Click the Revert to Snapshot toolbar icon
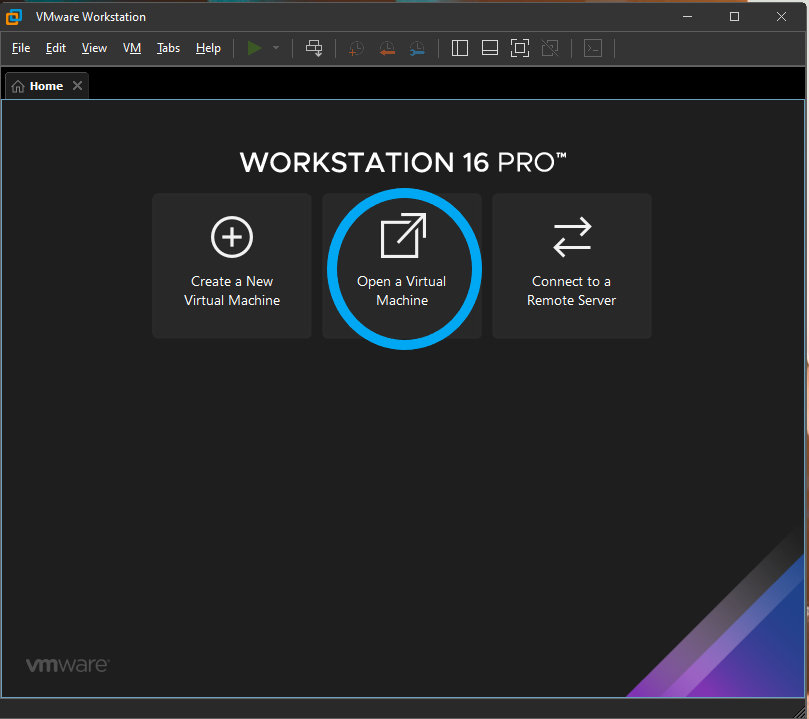Viewport: 809px width, 719px height. (386, 48)
